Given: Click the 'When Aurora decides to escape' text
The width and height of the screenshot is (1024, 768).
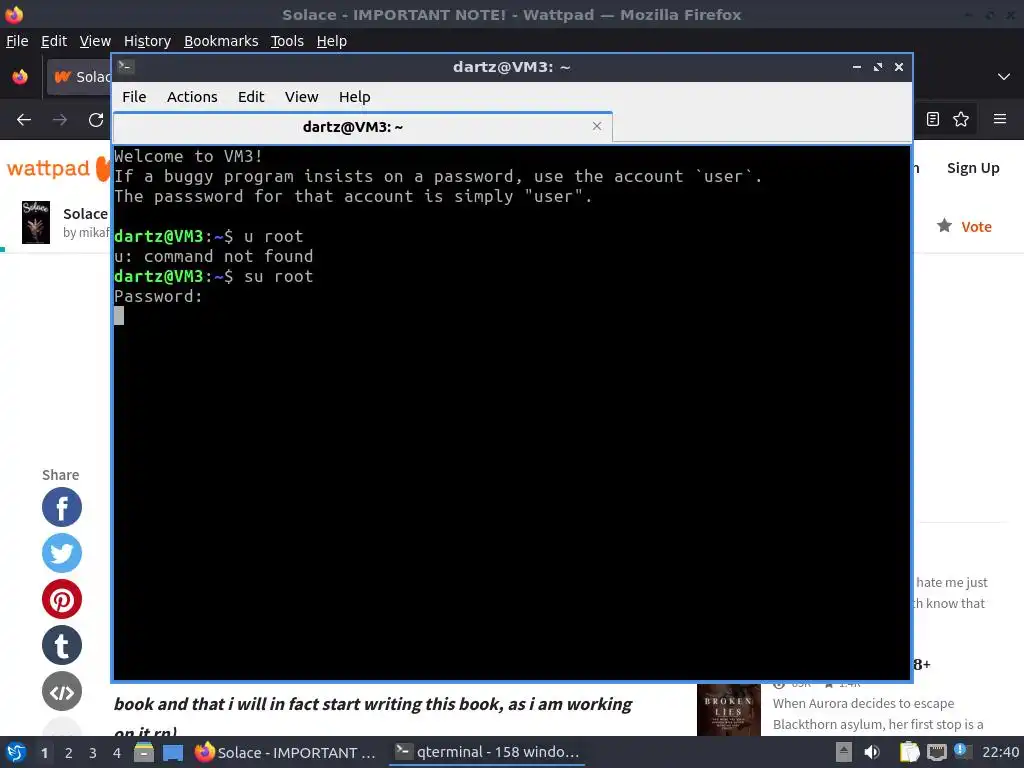Looking at the screenshot, I should 863,703.
